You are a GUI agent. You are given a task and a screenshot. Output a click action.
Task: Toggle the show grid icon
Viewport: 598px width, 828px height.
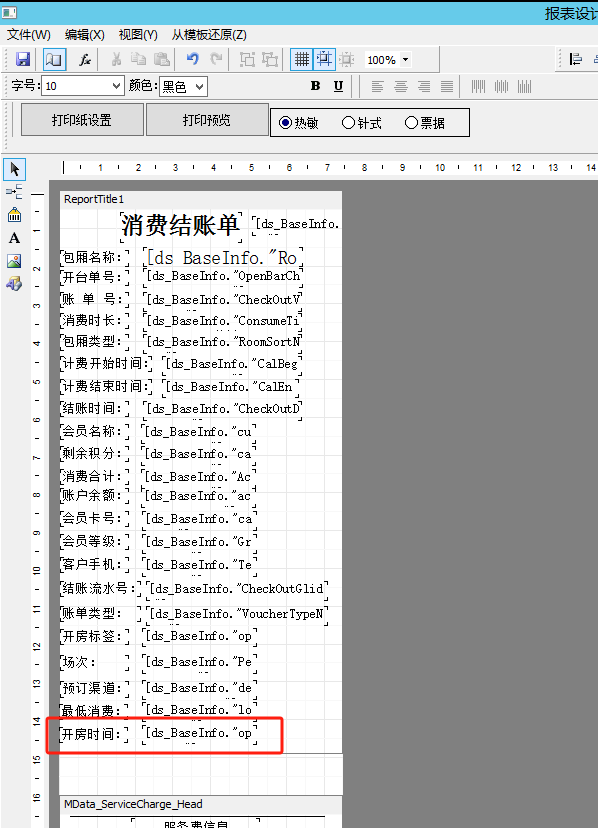tap(302, 59)
